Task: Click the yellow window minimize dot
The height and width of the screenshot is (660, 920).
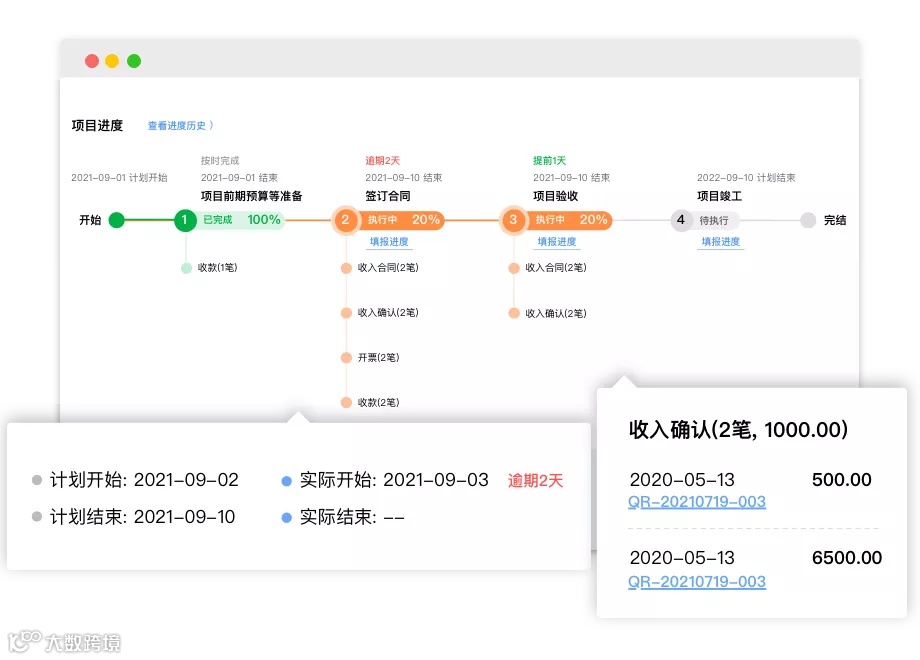Action: [112, 61]
